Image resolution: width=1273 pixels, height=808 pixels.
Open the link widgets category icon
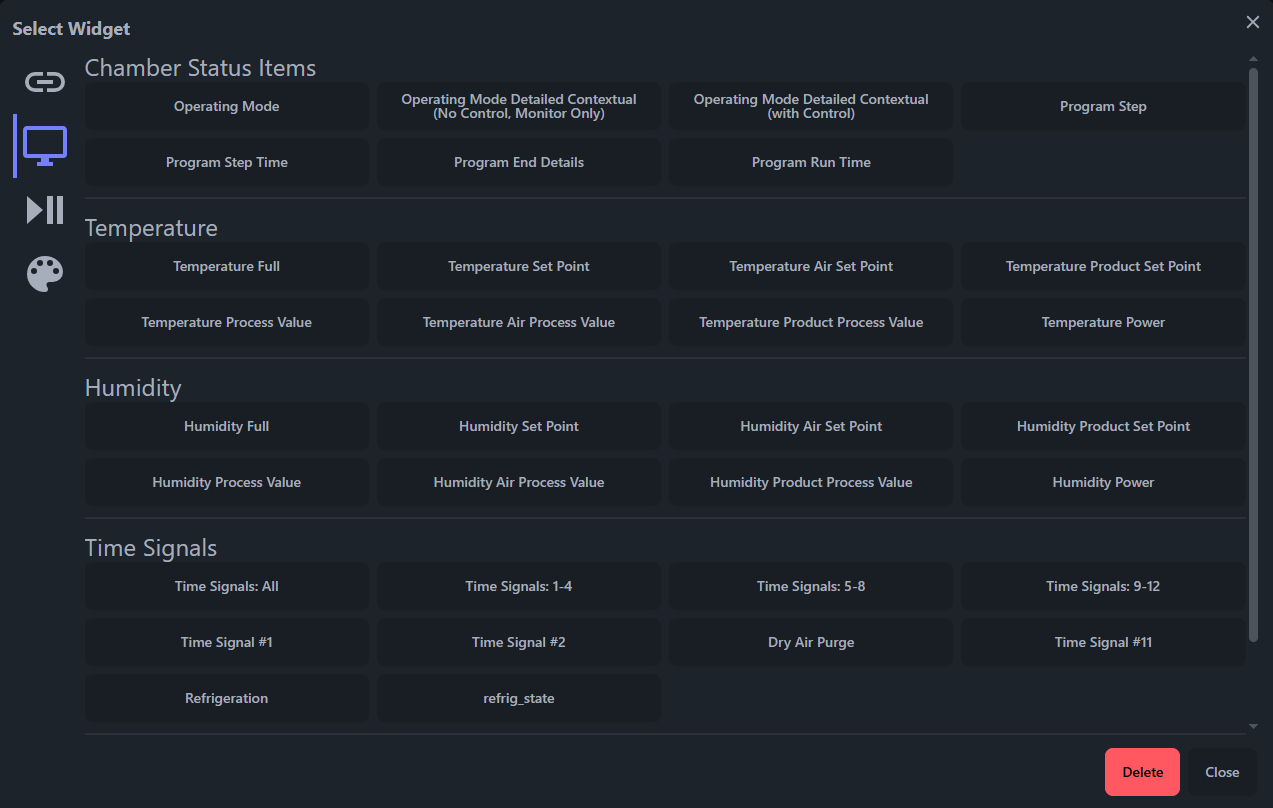click(x=45, y=82)
